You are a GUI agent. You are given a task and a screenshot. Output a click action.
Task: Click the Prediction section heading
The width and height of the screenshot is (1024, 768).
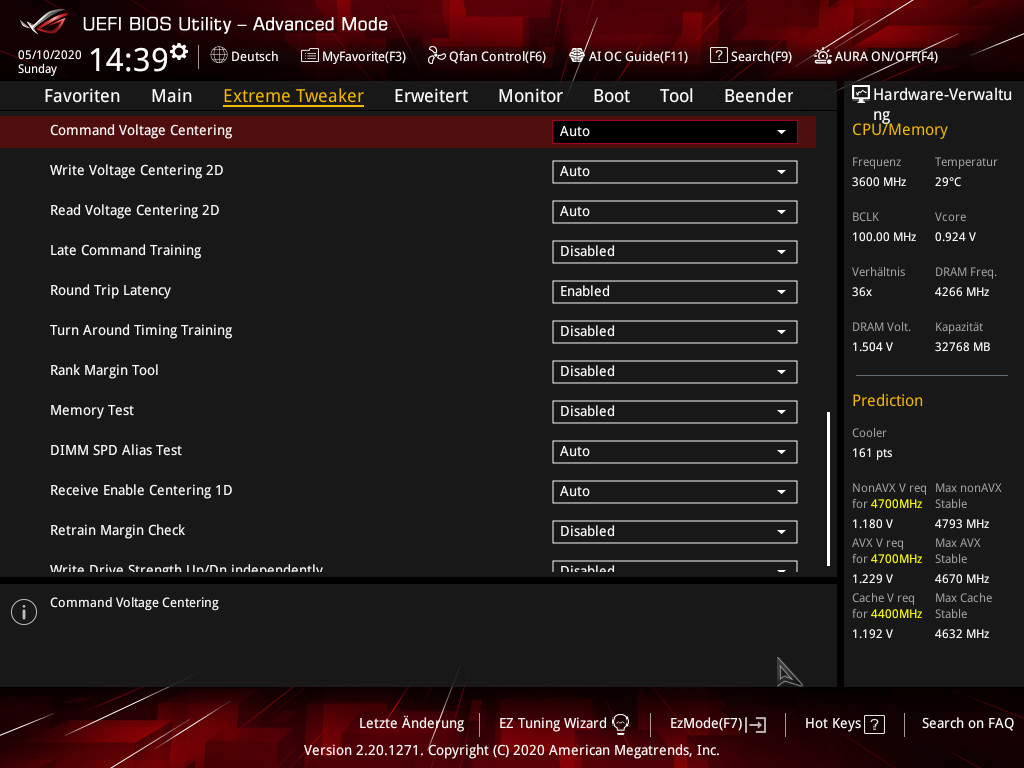pyautogui.click(x=888, y=400)
